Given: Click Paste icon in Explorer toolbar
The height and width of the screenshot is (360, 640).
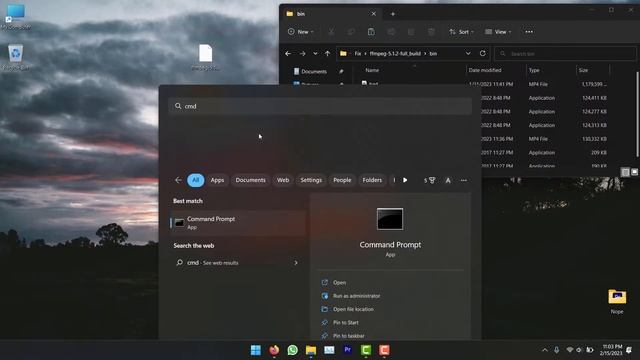Looking at the screenshot, I should 371,32.
